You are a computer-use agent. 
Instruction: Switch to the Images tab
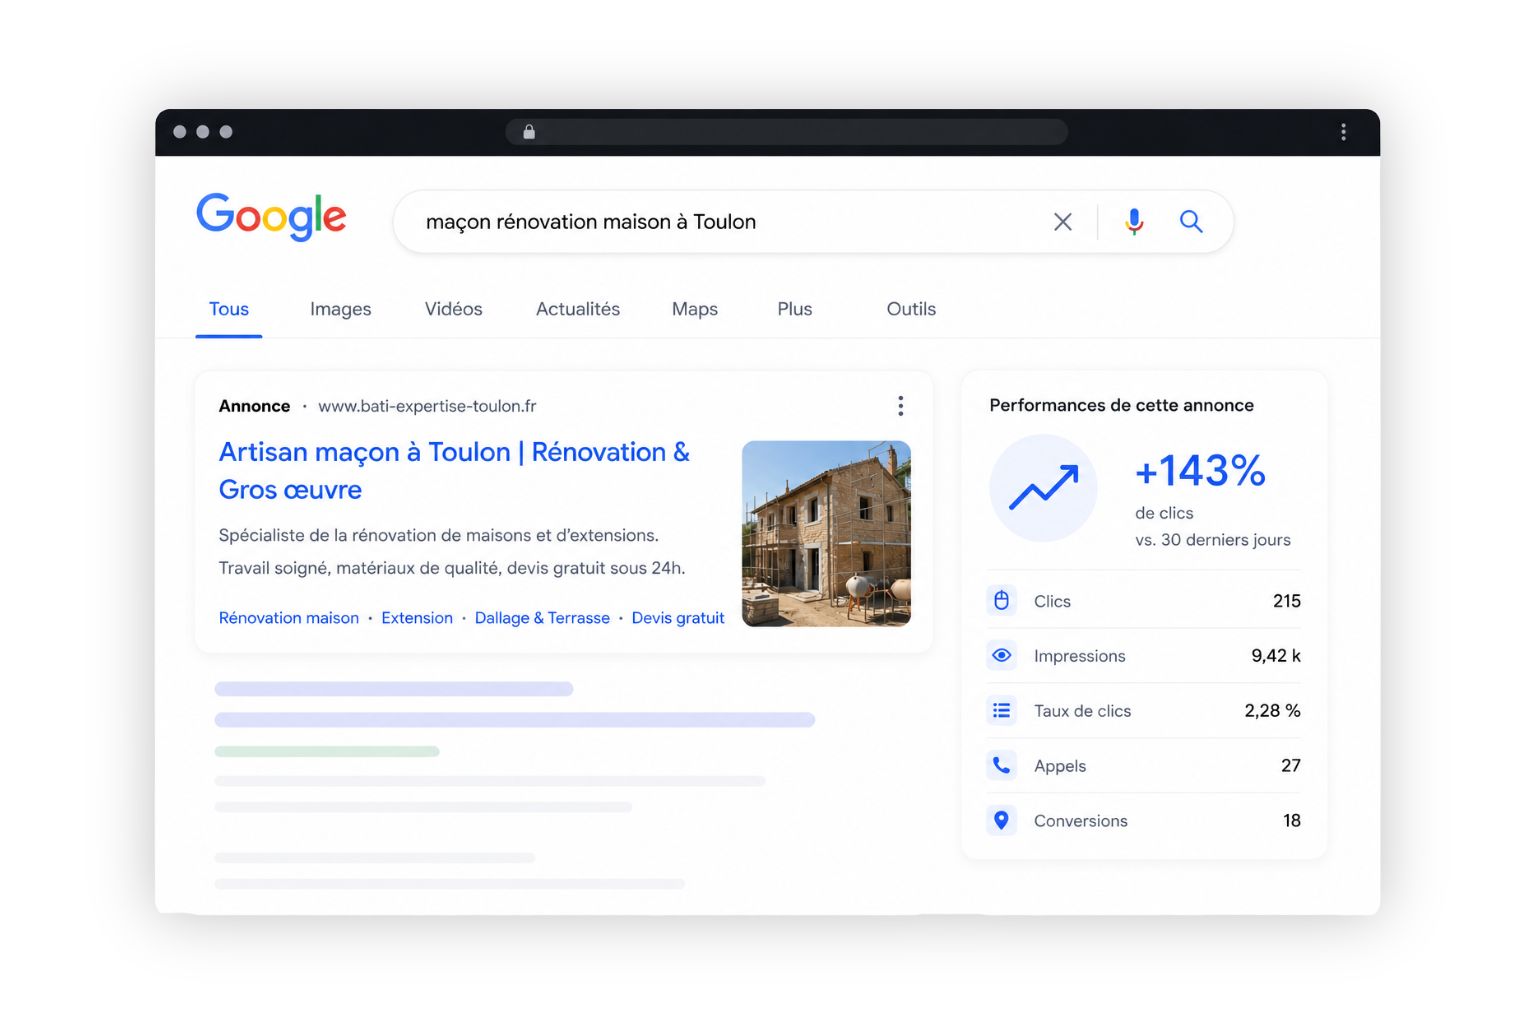pos(340,309)
